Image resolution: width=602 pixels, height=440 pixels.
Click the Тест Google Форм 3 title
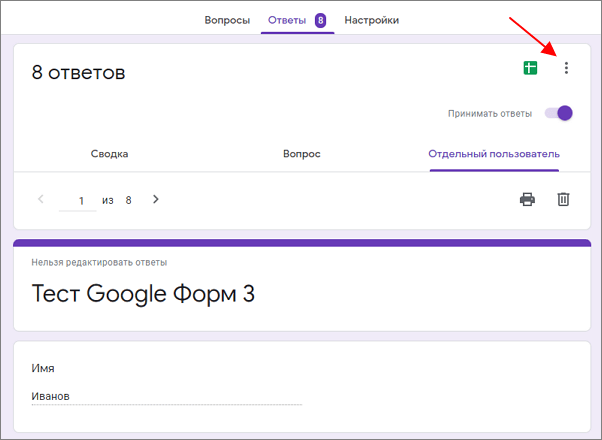(143, 294)
